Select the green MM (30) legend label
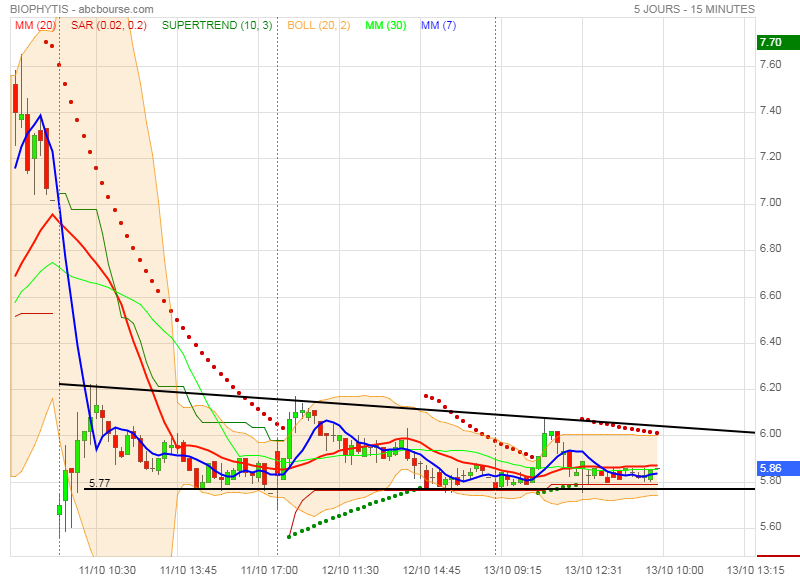The width and height of the screenshot is (800, 580). click(386, 25)
